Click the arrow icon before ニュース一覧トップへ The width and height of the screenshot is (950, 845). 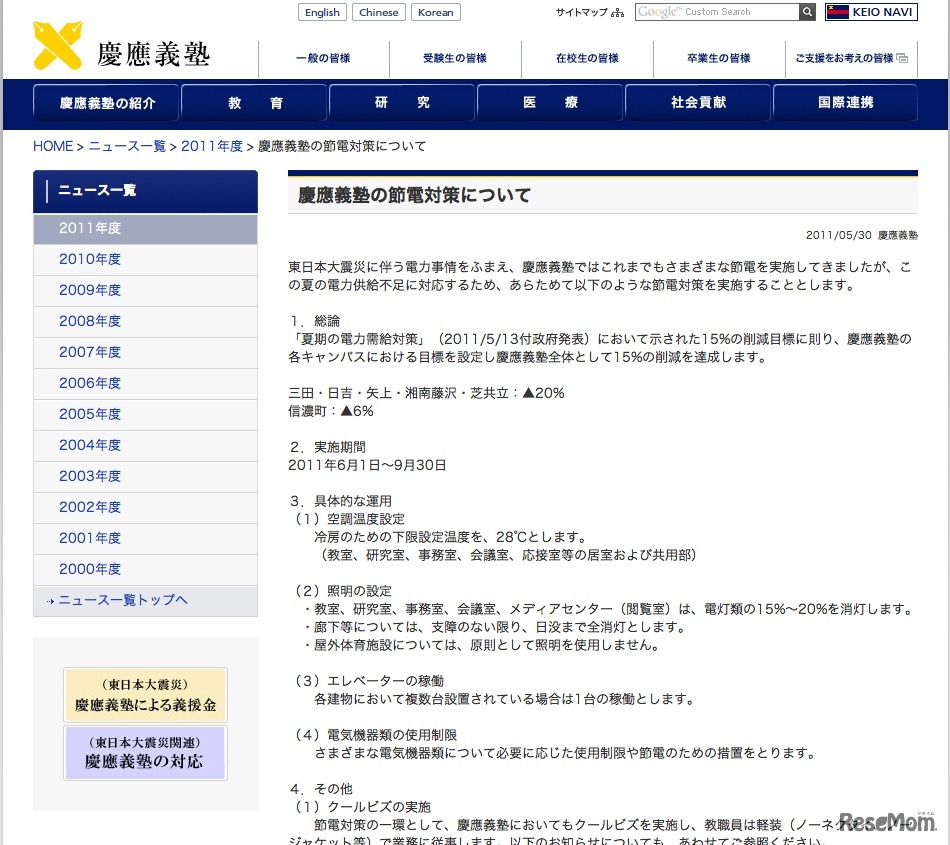coord(49,600)
